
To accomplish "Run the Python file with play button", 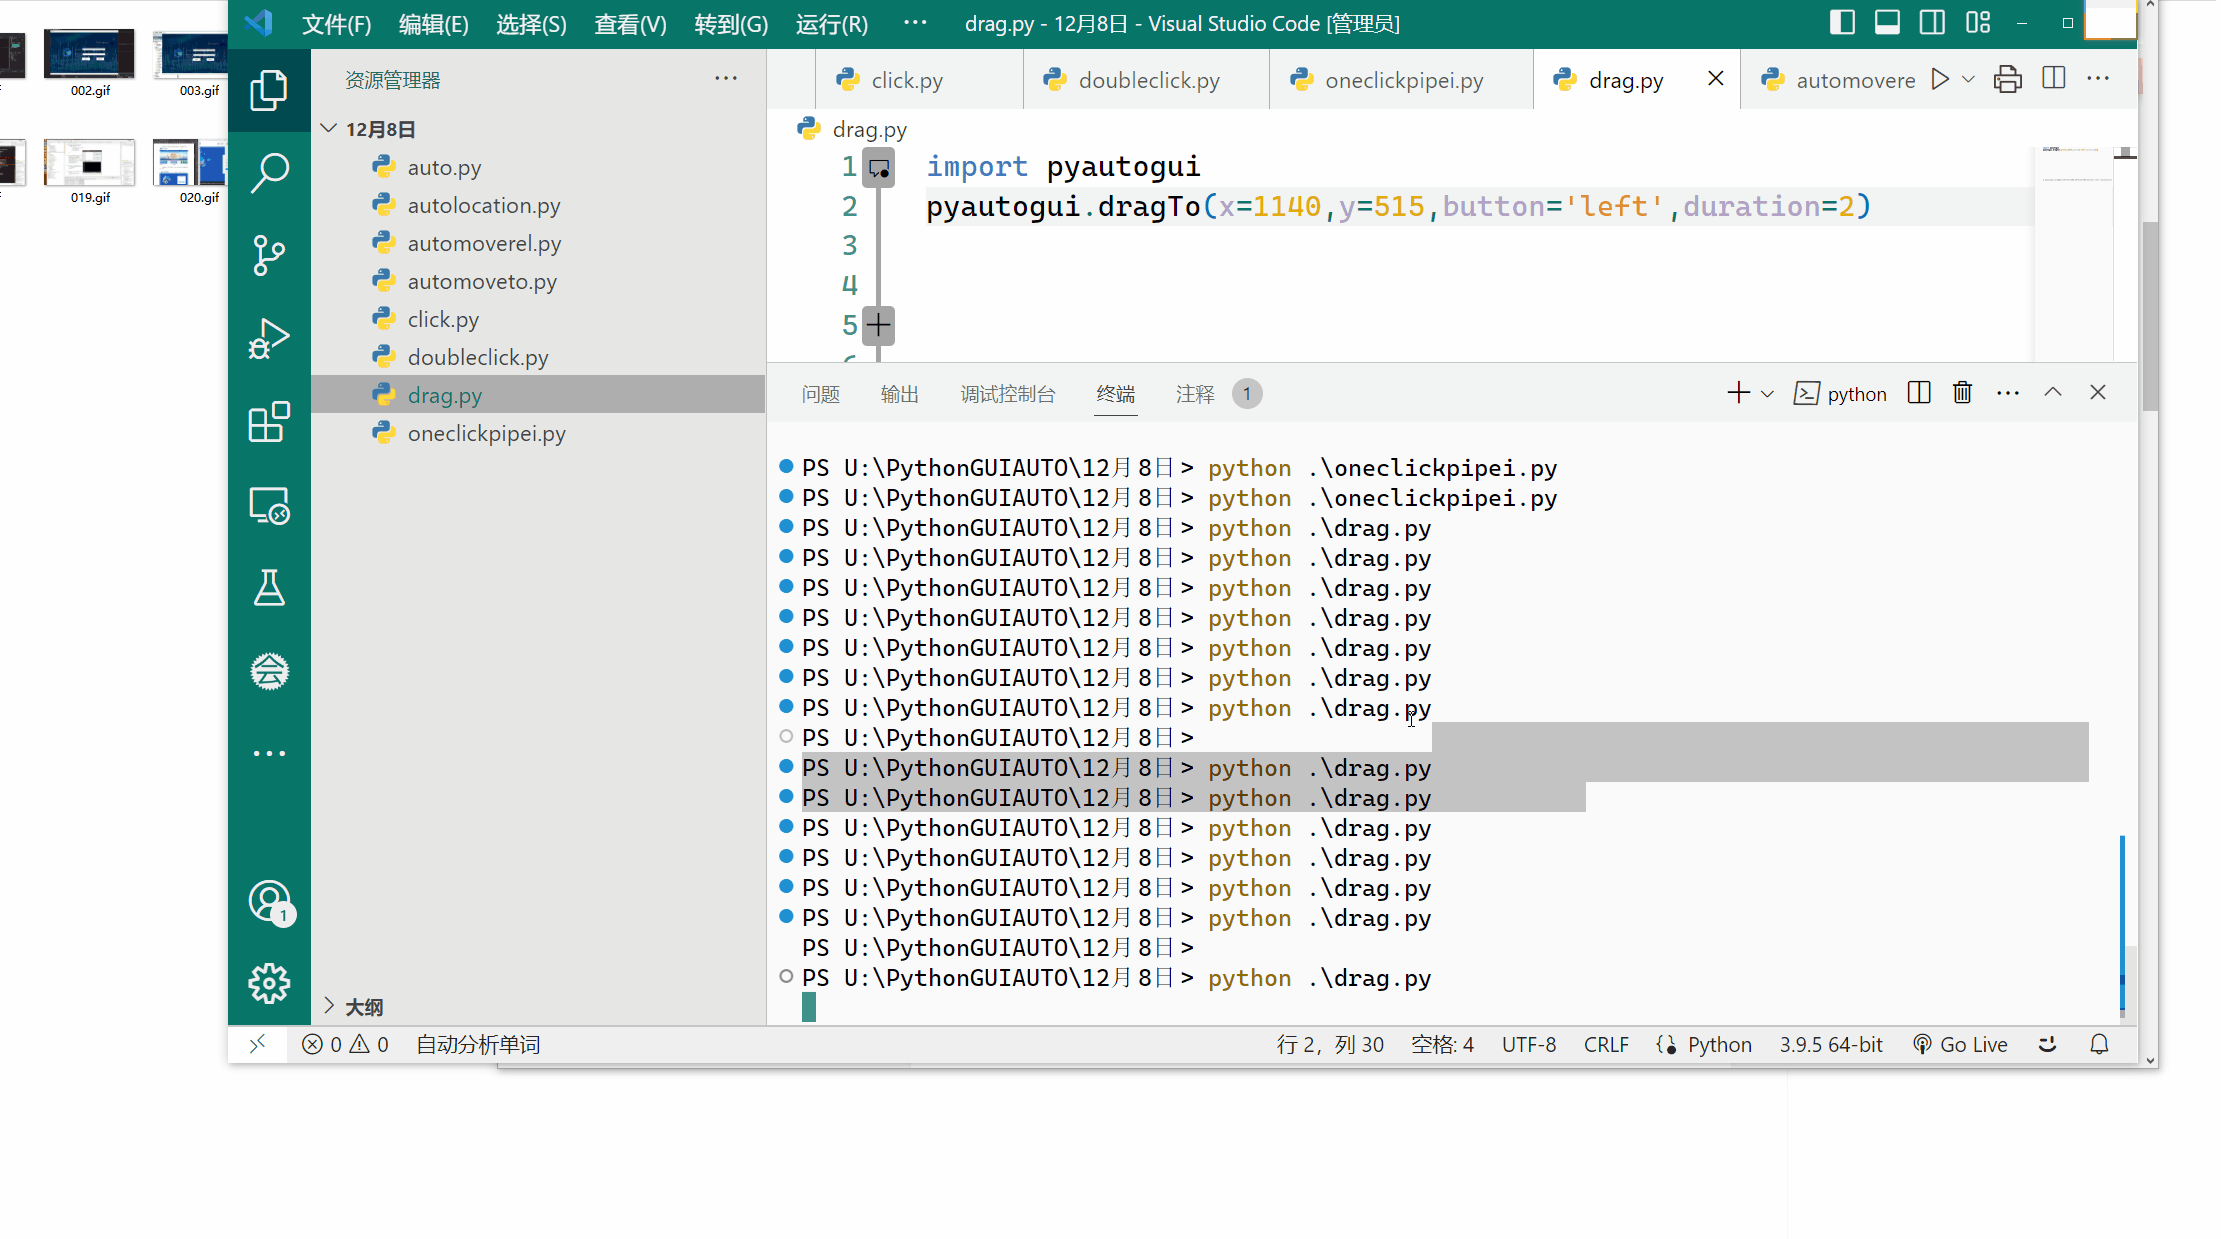I will point(1940,79).
